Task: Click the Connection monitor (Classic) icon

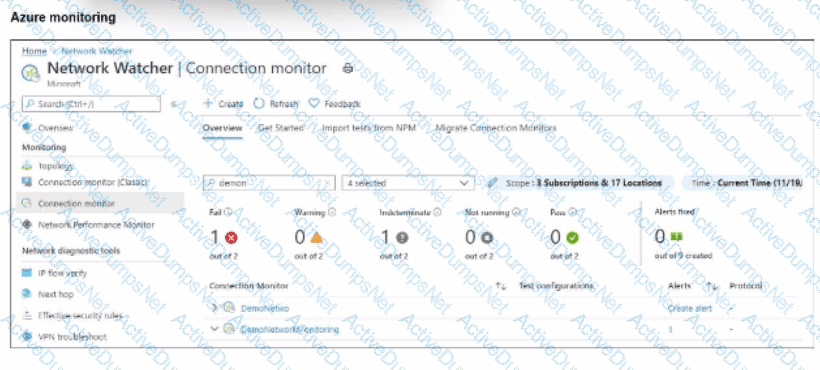Action: tap(27, 182)
